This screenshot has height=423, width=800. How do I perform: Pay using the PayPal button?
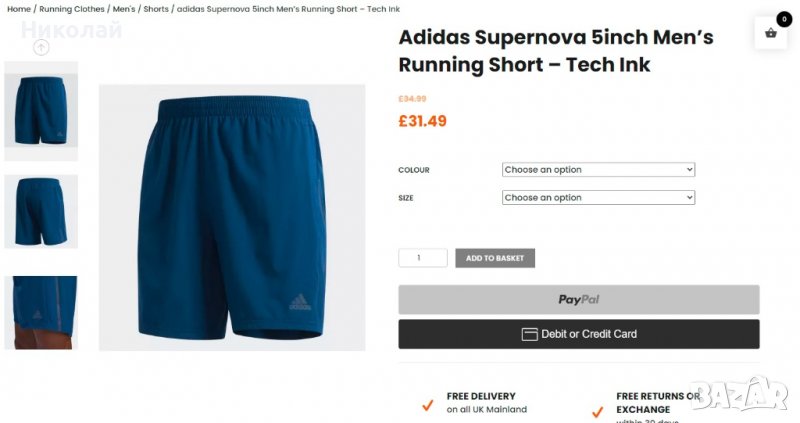point(578,299)
